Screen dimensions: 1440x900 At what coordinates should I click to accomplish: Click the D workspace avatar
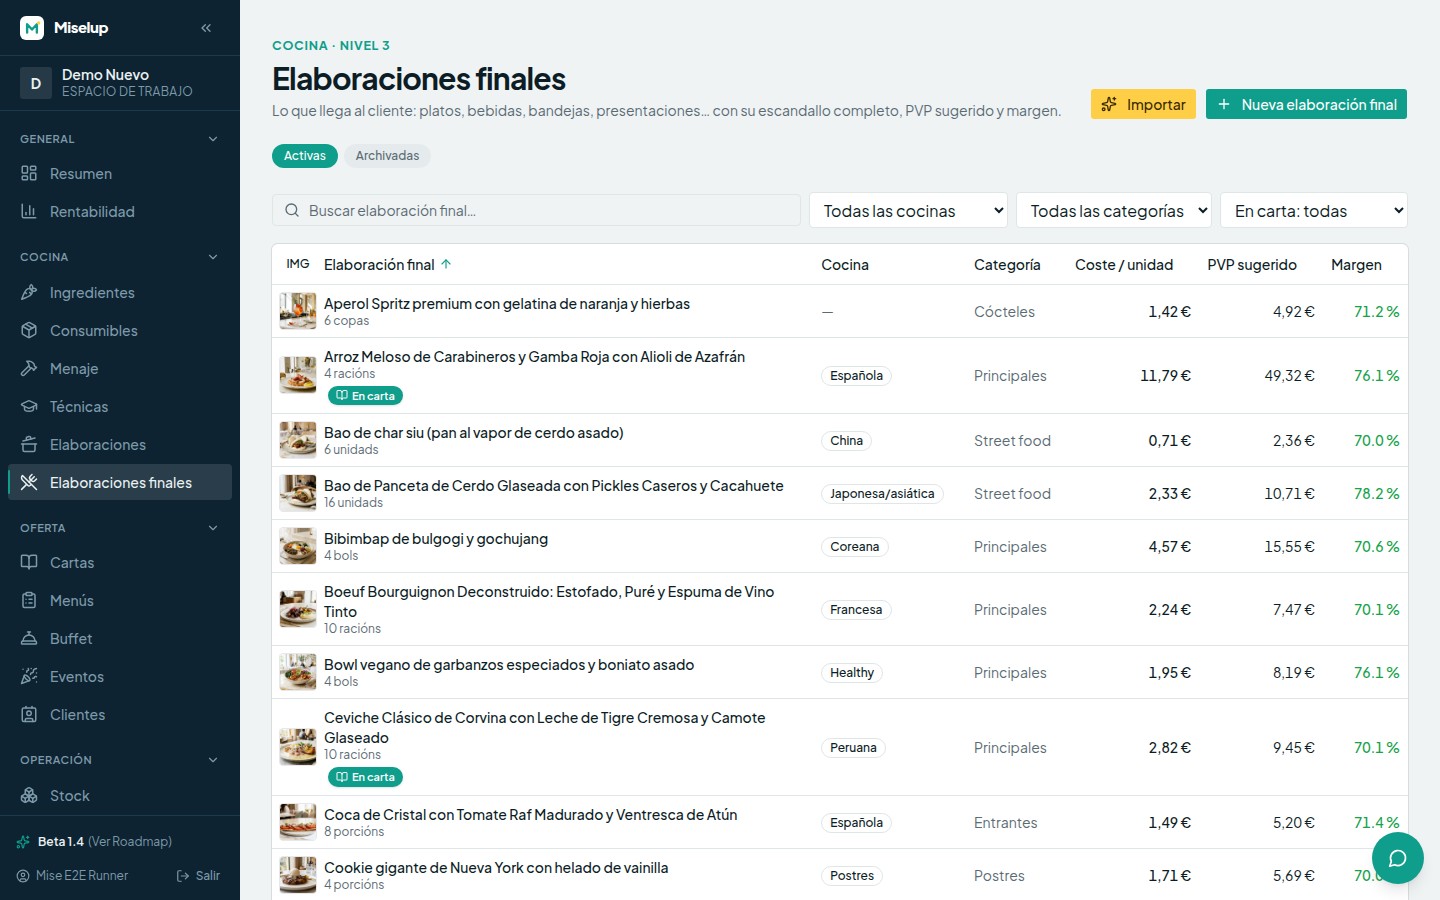(36, 83)
